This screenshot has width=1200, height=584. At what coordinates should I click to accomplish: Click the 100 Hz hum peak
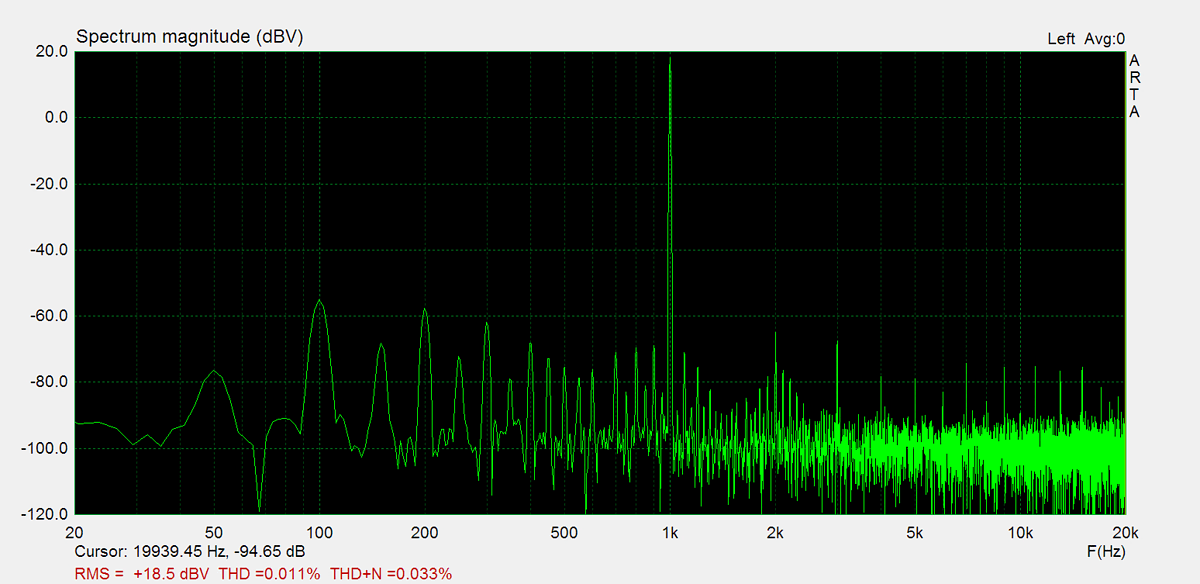click(319, 301)
